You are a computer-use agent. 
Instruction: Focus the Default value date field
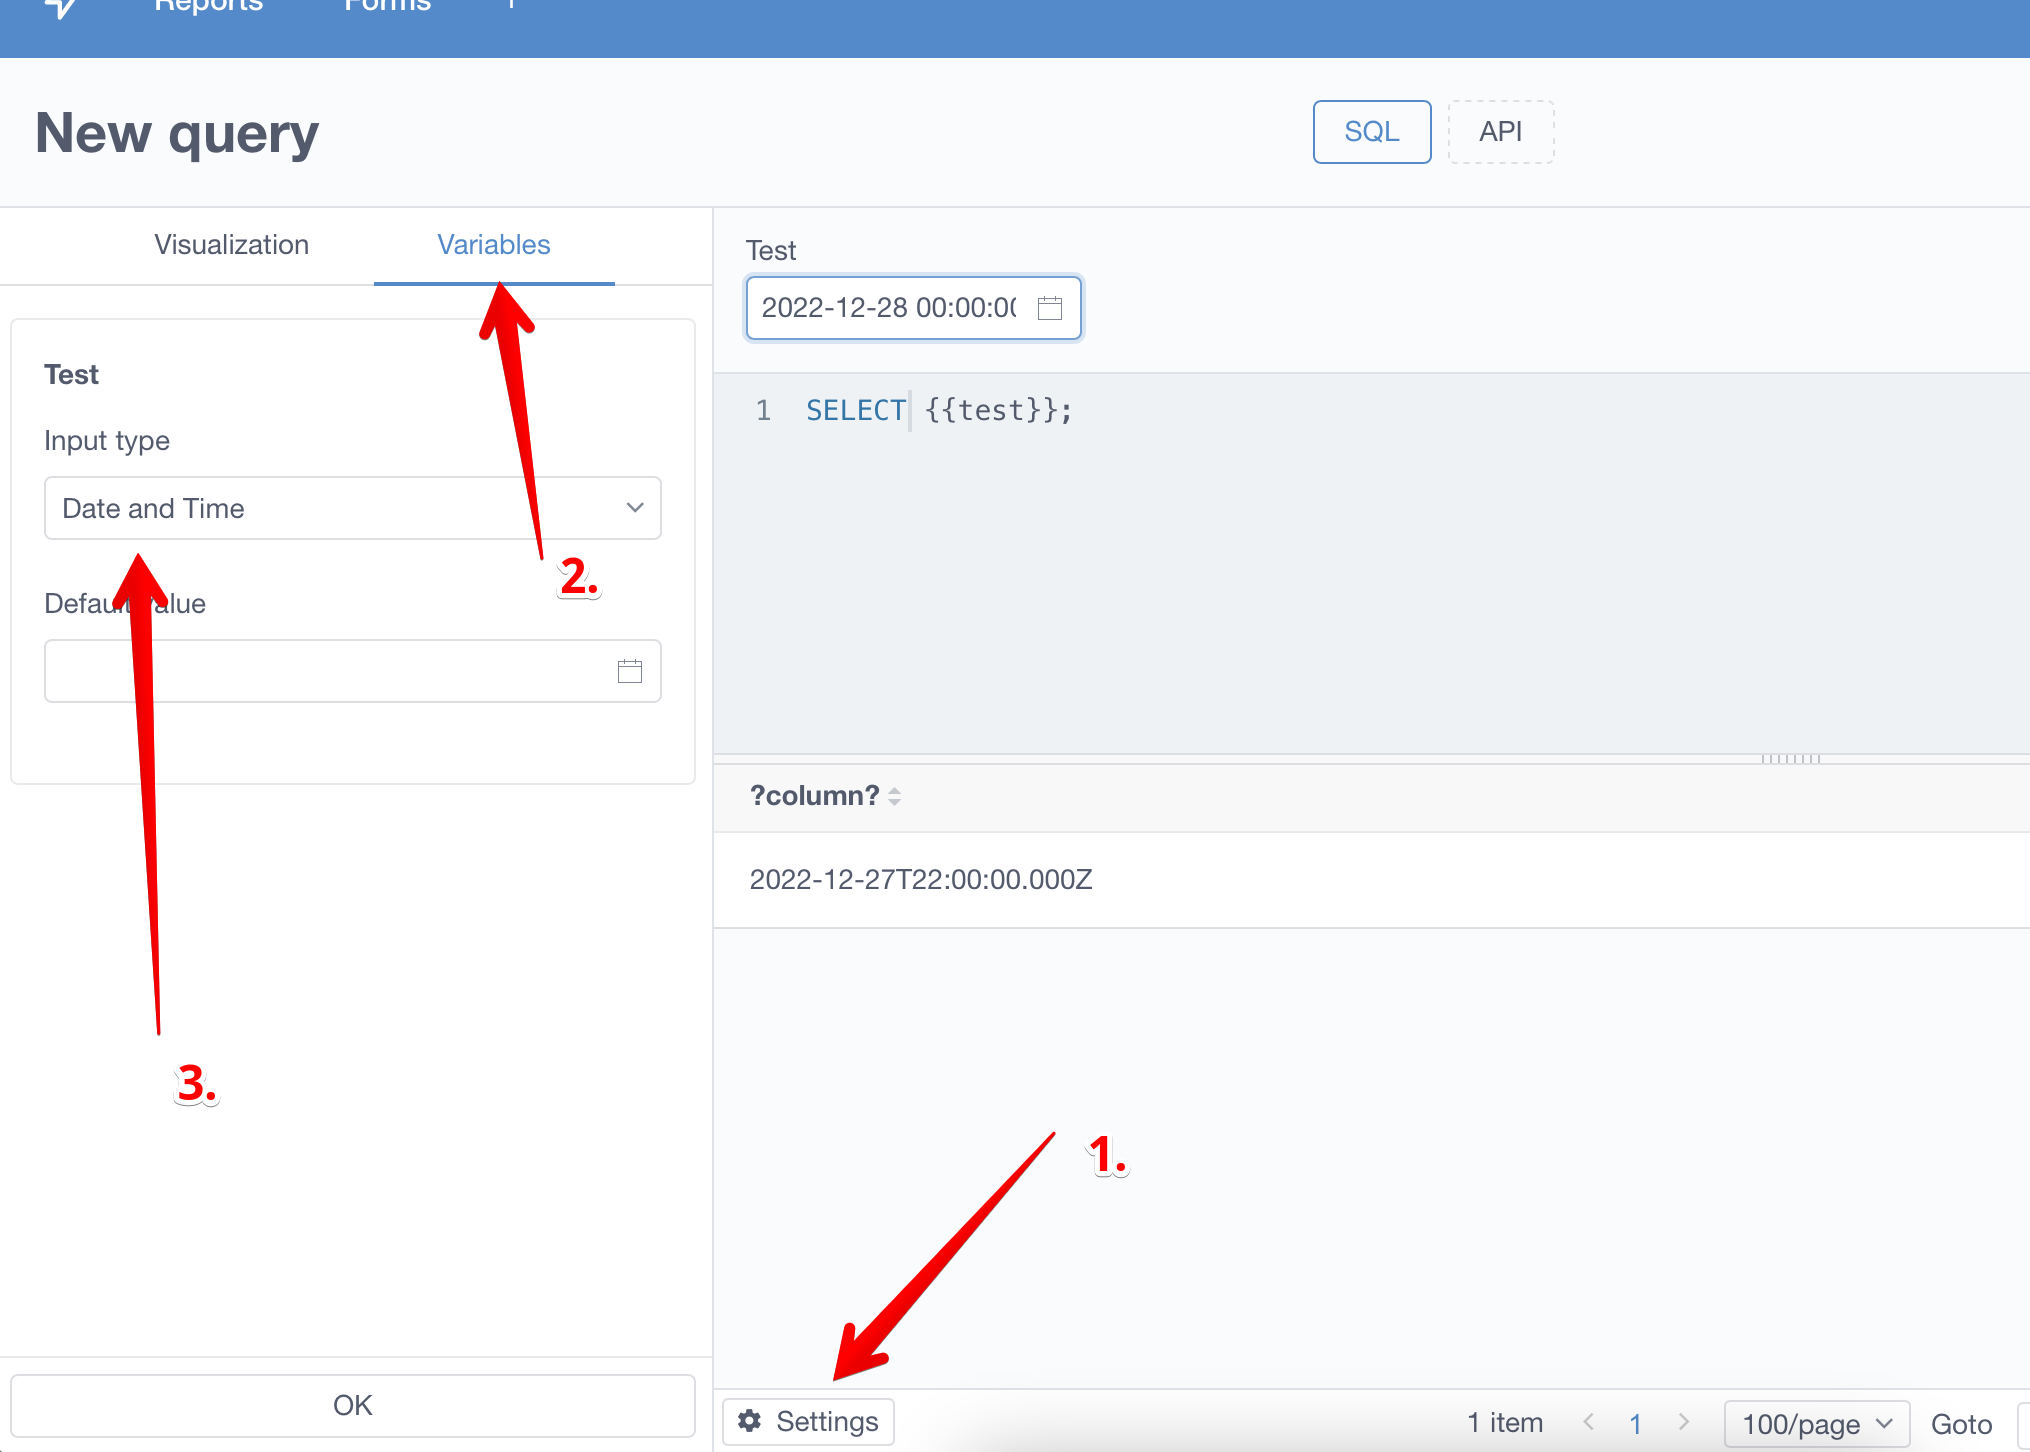coord(353,671)
